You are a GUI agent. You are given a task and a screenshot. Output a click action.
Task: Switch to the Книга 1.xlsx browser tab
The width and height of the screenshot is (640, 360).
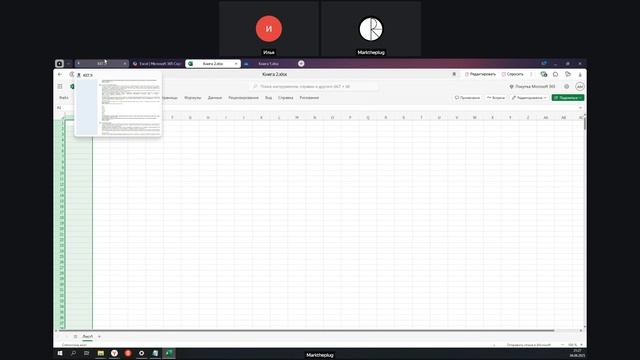click(x=268, y=64)
